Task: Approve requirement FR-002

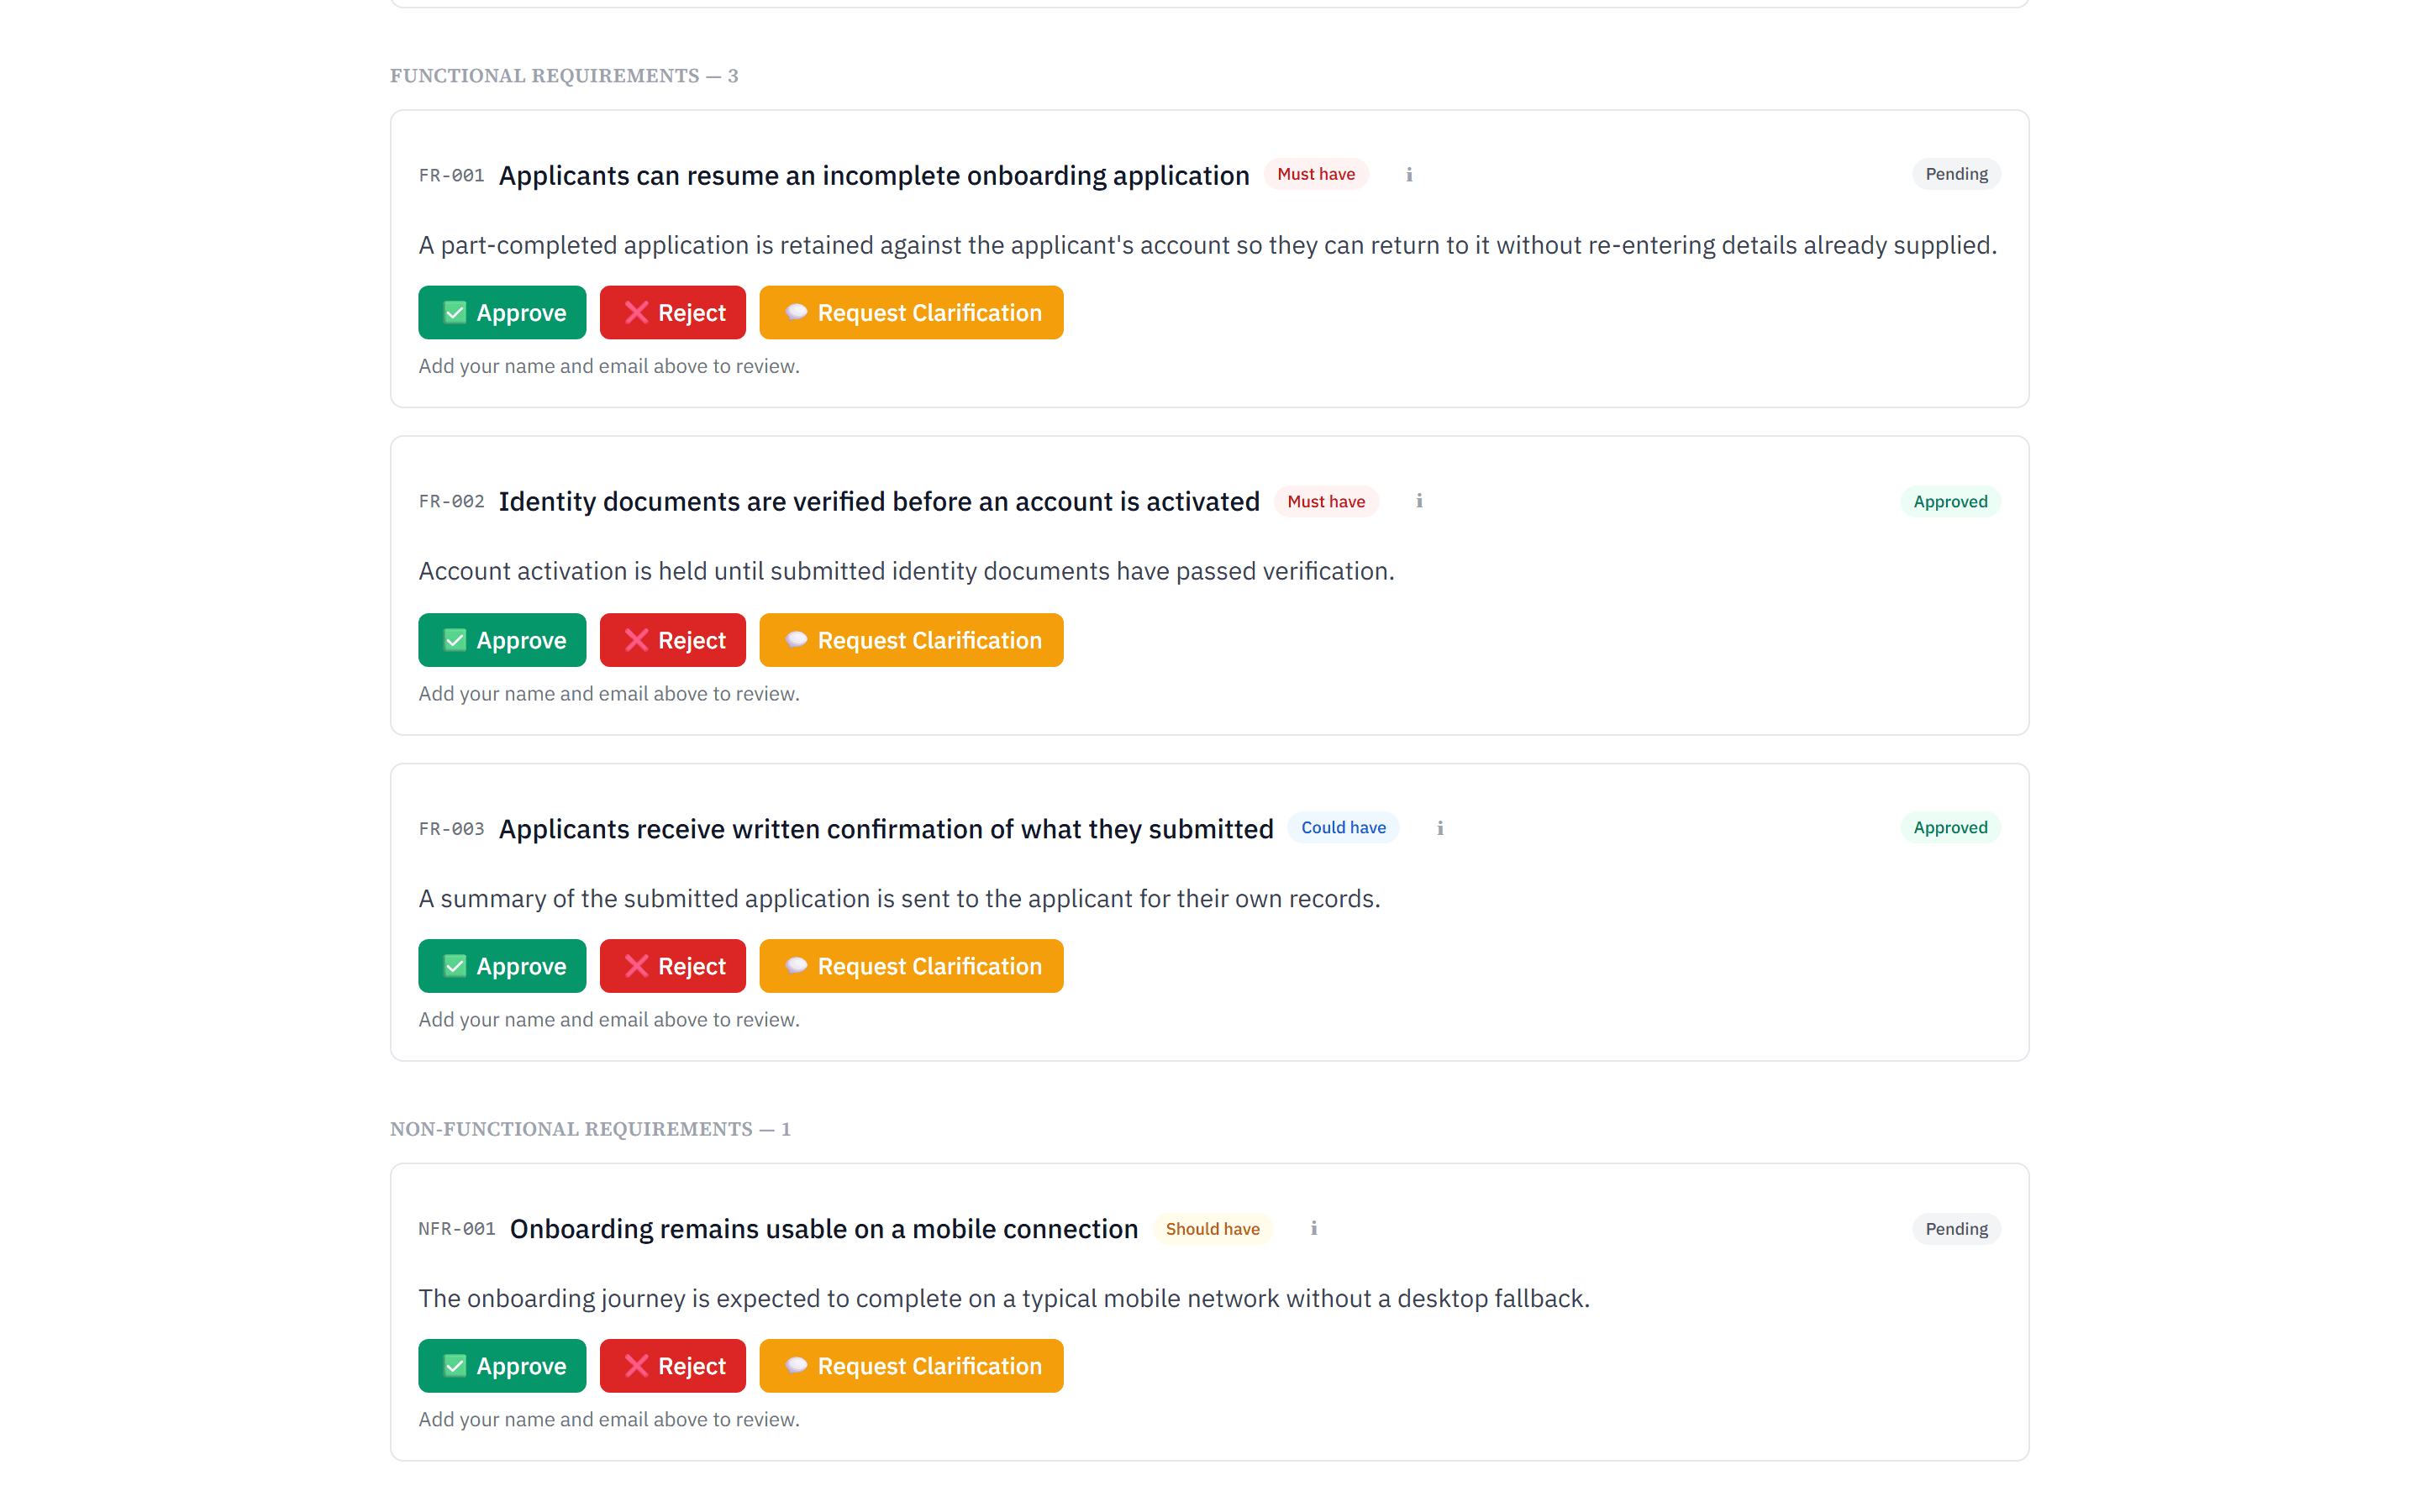Action: pyautogui.click(x=502, y=640)
